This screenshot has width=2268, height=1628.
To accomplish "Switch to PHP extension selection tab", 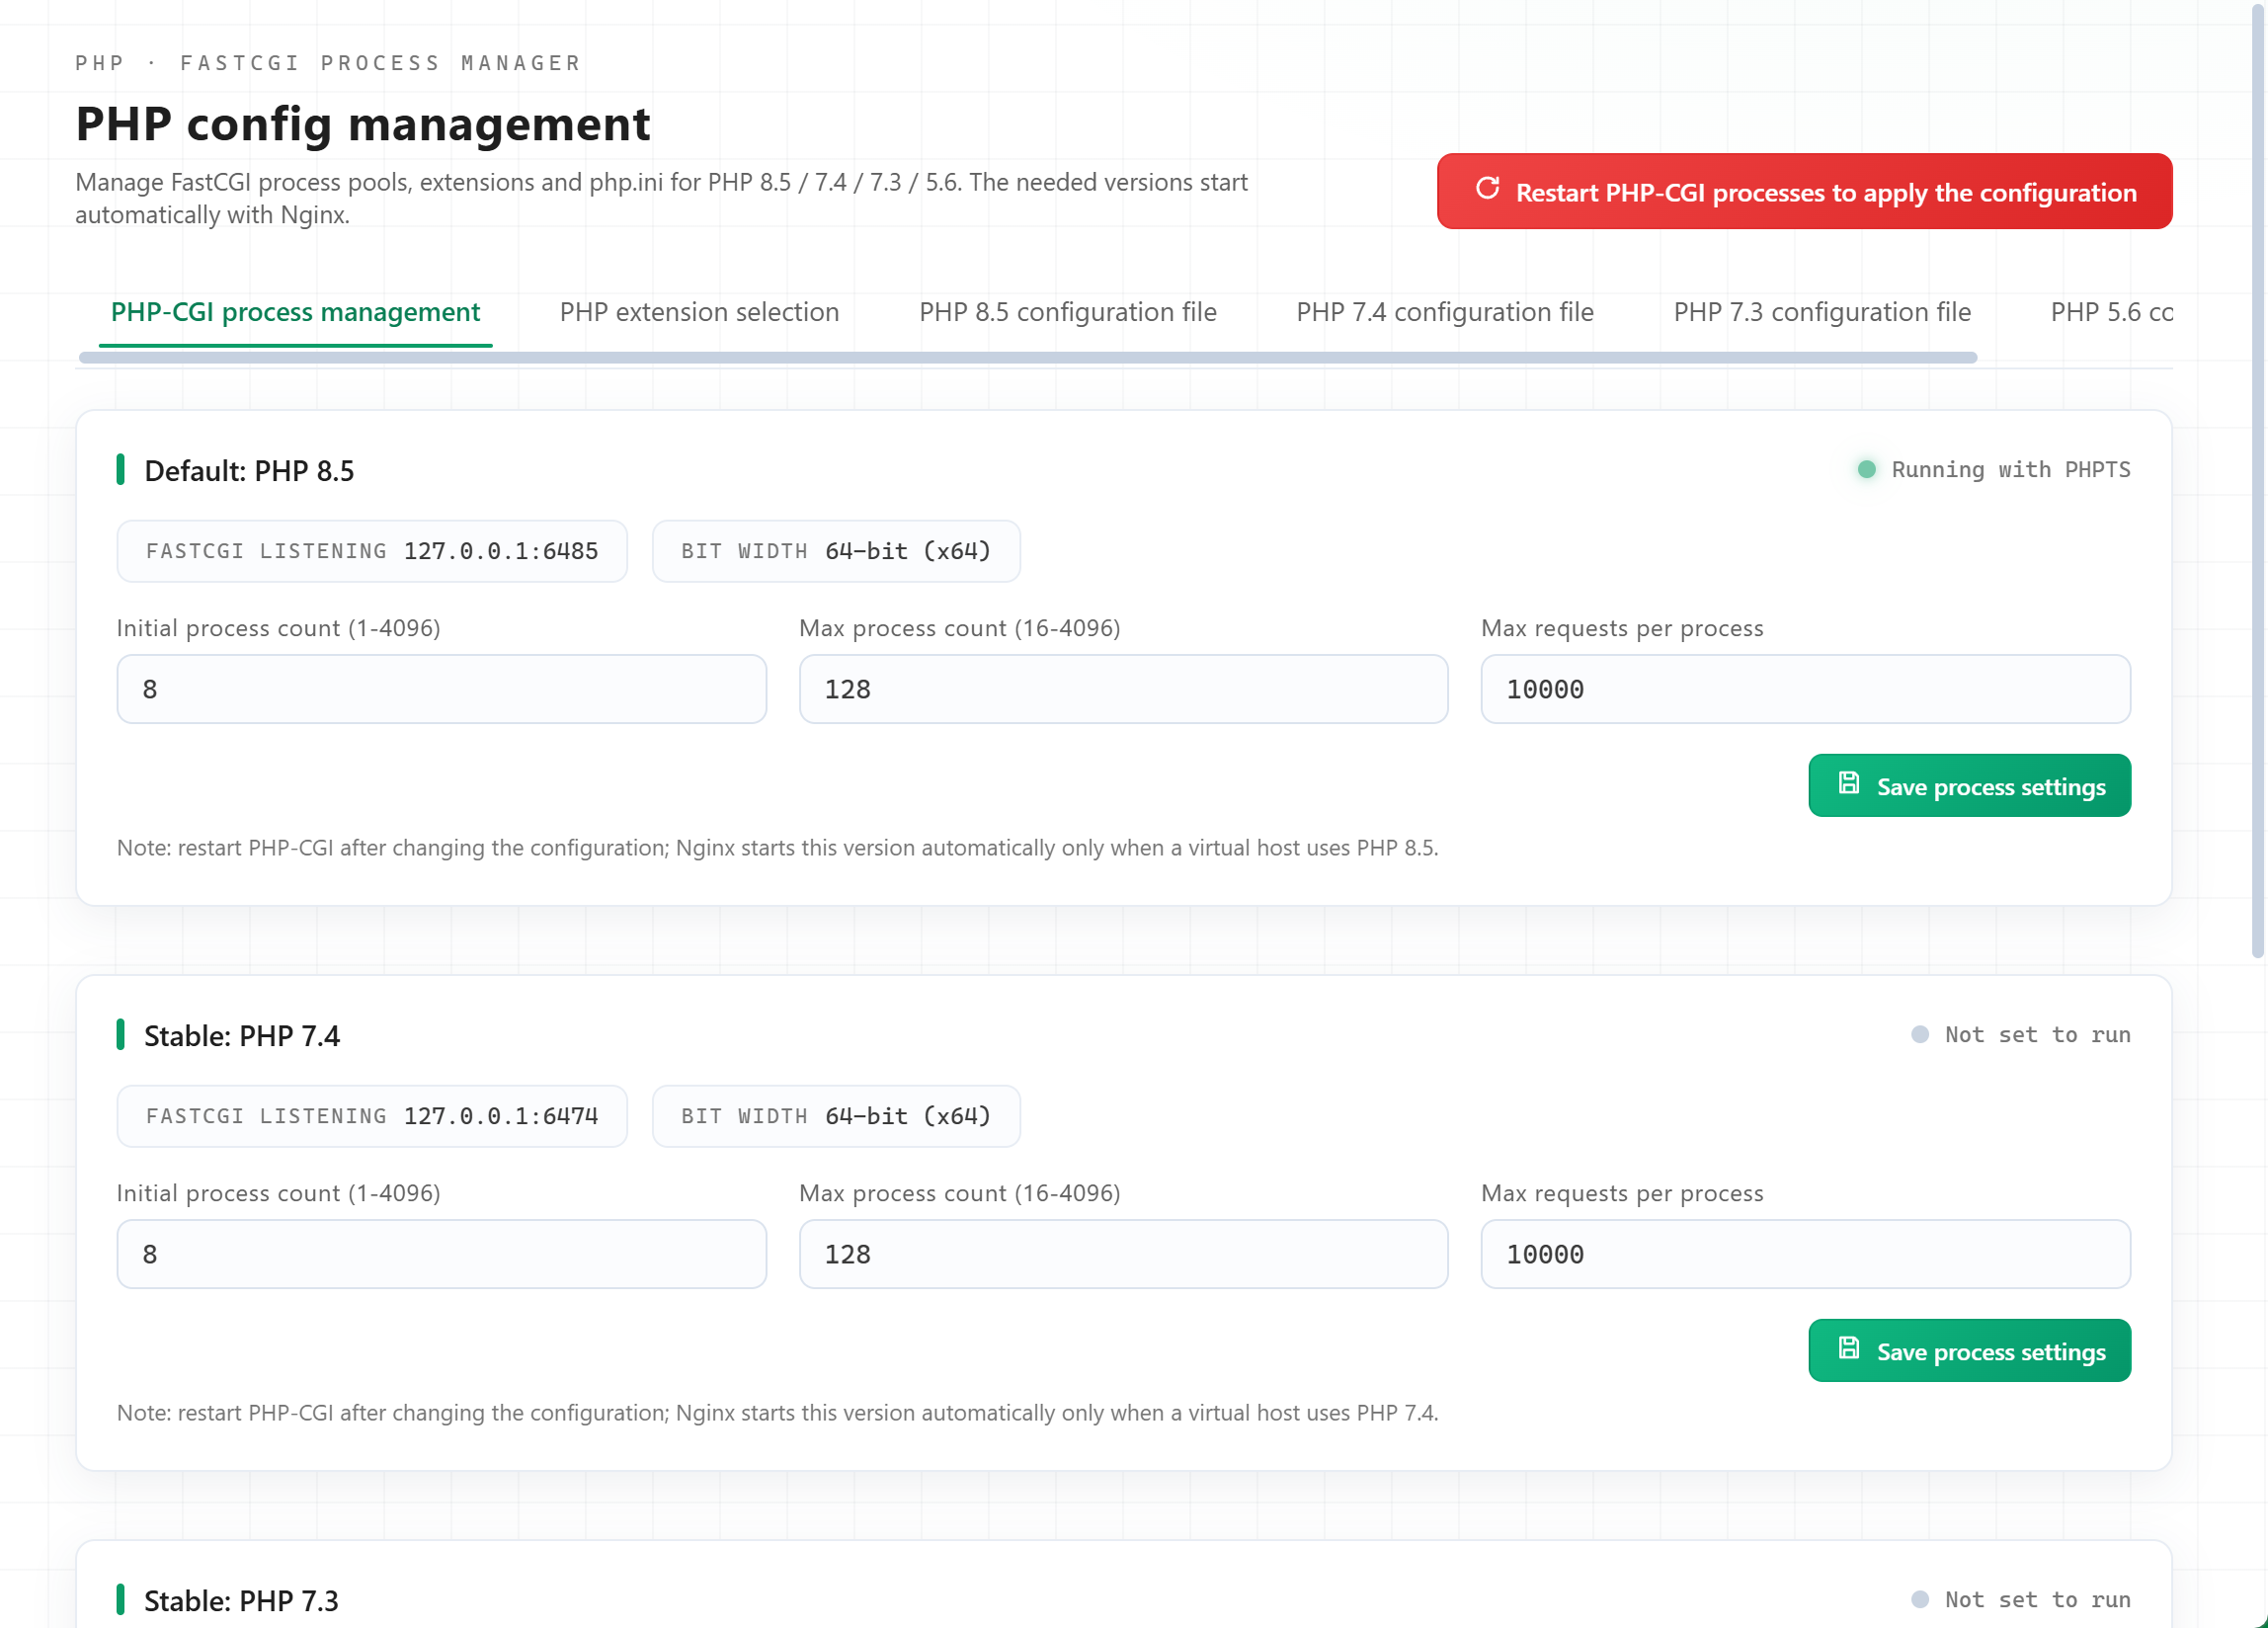I will [699, 312].
